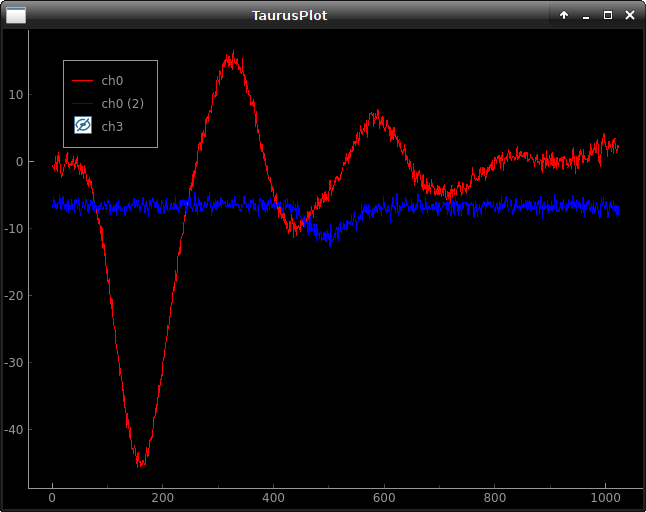Click the red curve's second peak near x=600
The width and height of the screenshot is (646, 512).
click(x=377, y=116)
